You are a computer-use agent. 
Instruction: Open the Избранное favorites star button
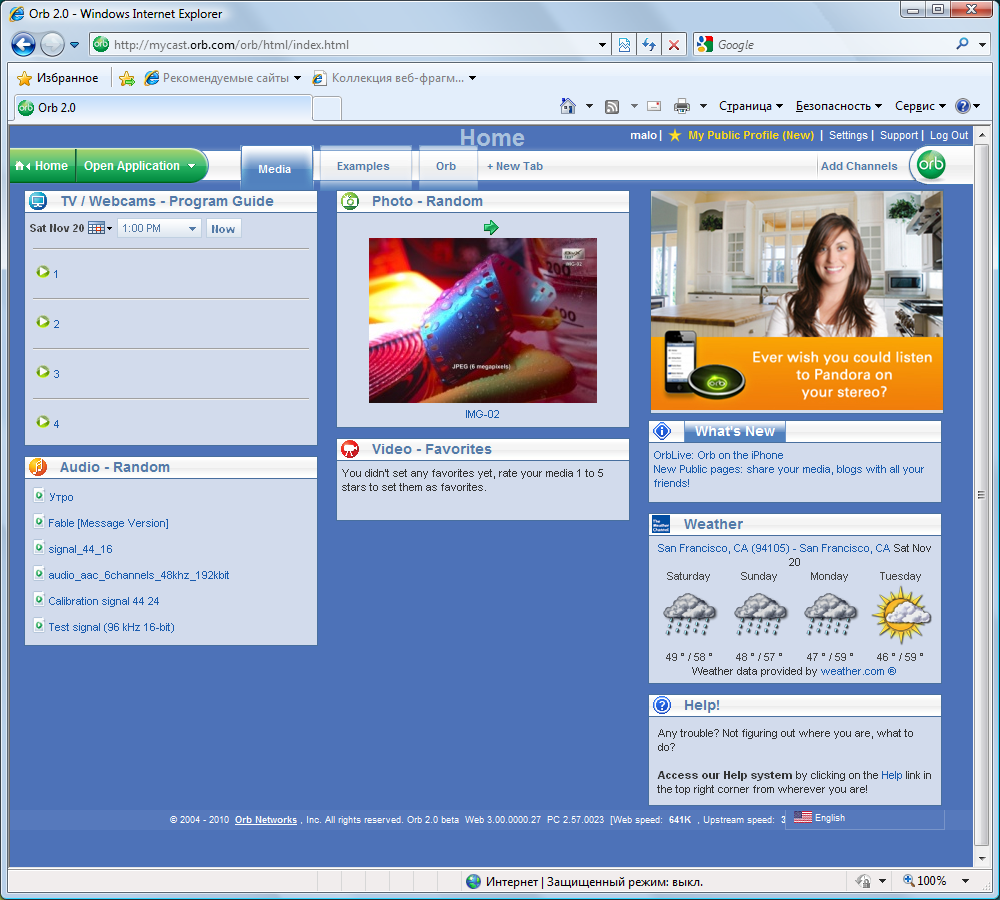coord(57,78)
